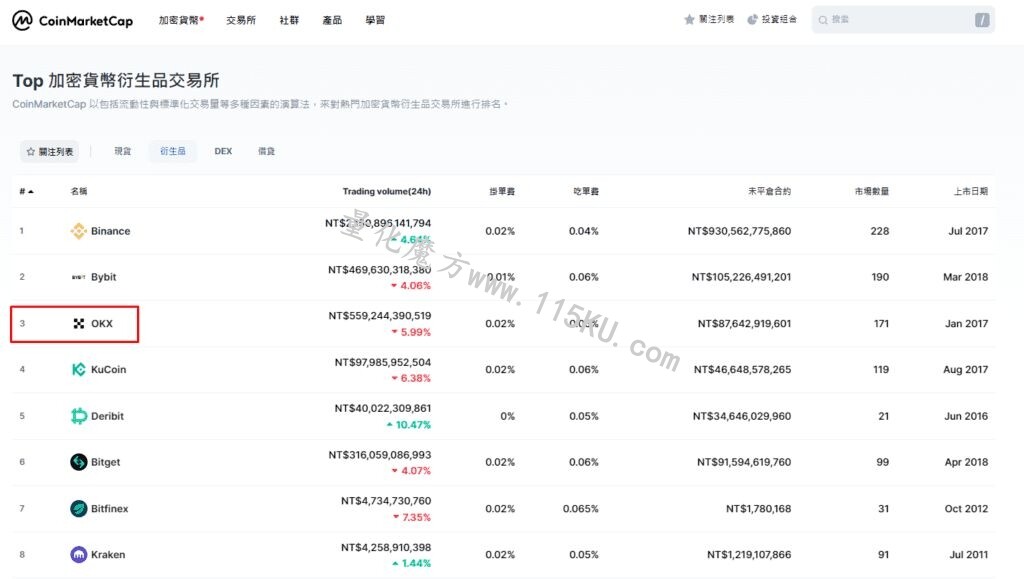The height and width of the screenshot is (579, 1024).
Task: Select the NT$105,226,491,201 open interest cell
Action: coord(741,277)
